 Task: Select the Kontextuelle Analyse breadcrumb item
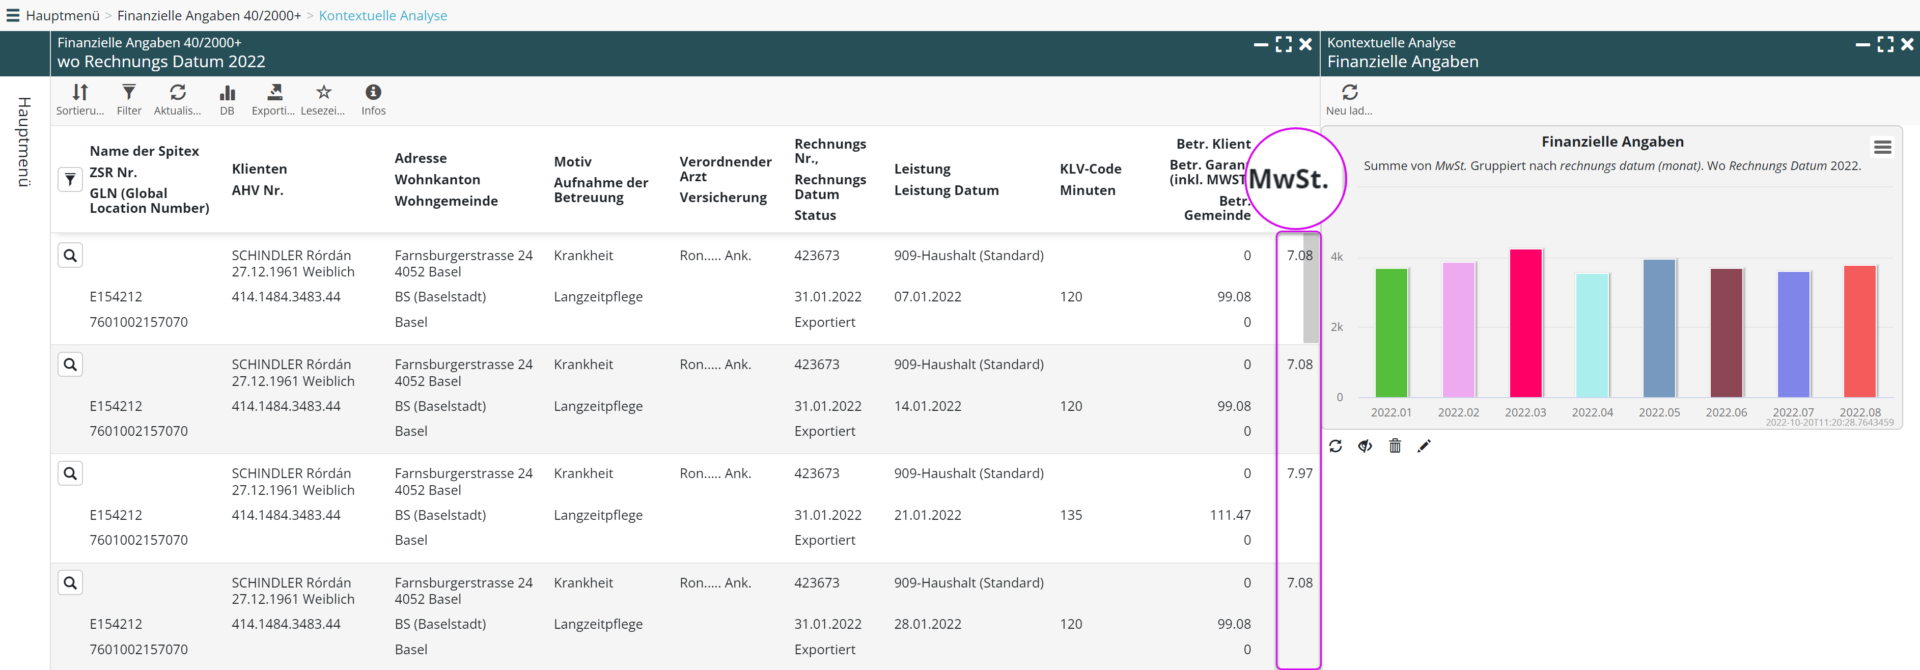pyautogui.click(x=383, y=15)
